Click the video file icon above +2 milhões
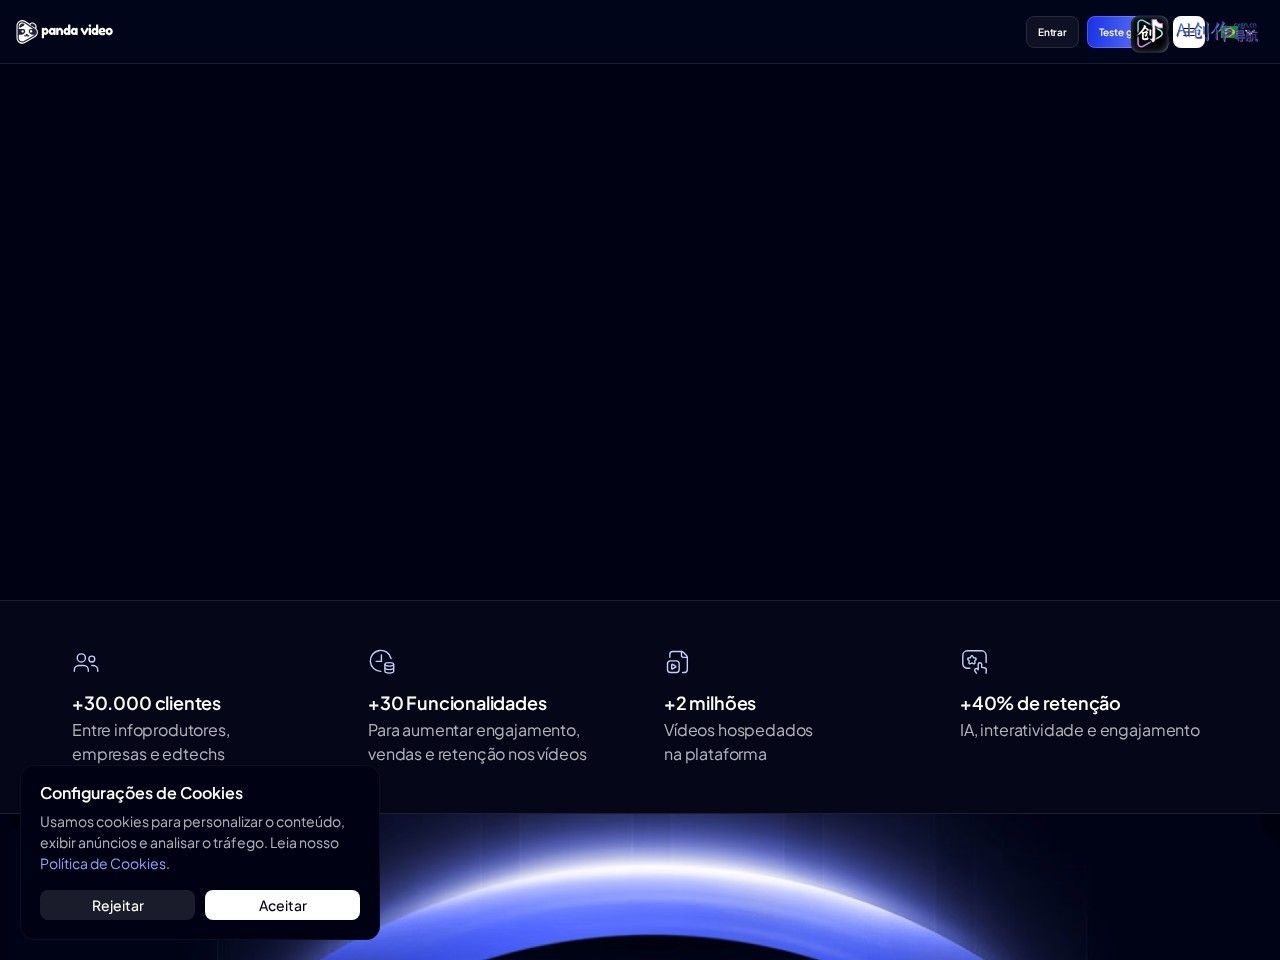The width and height of the screenshot is (1280, 960). coord(677,662)
